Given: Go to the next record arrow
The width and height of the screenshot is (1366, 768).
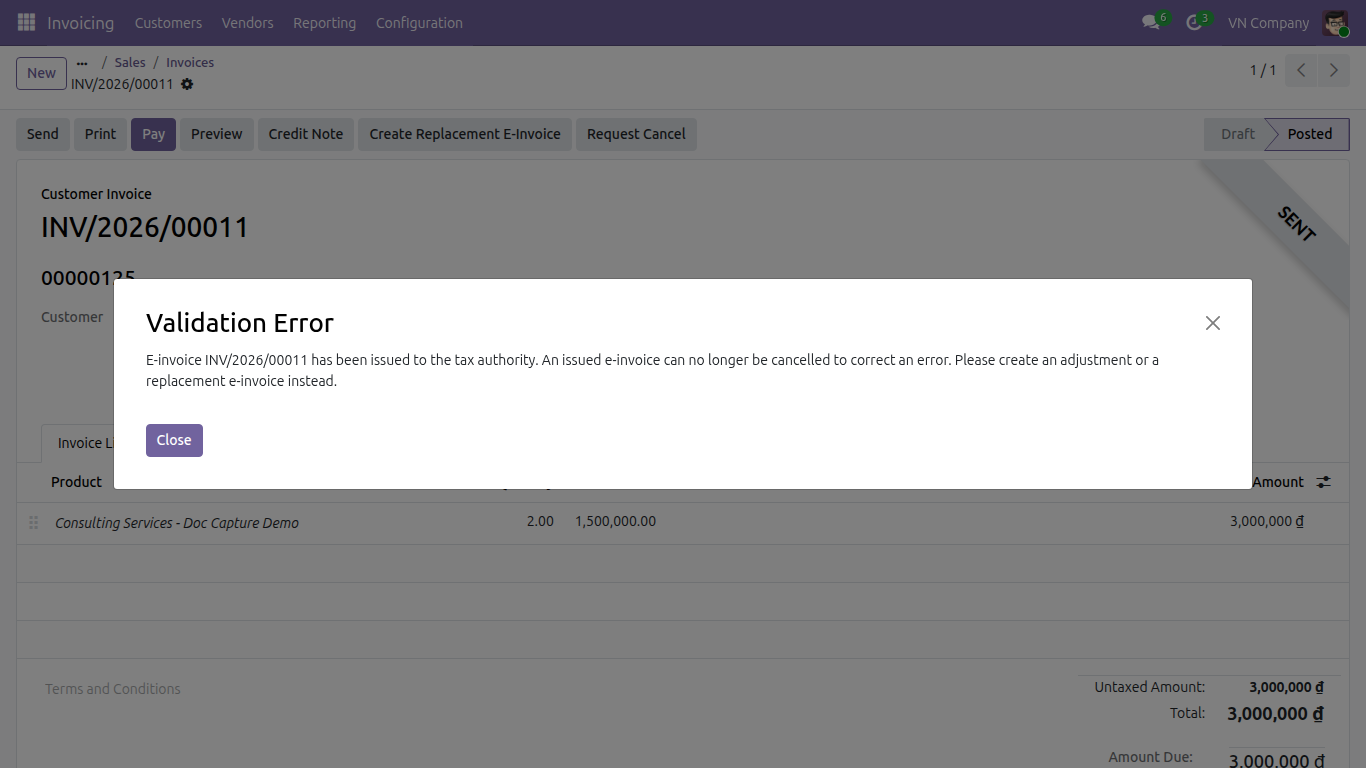Looking at the screenshot, I should click(1333, 70).
